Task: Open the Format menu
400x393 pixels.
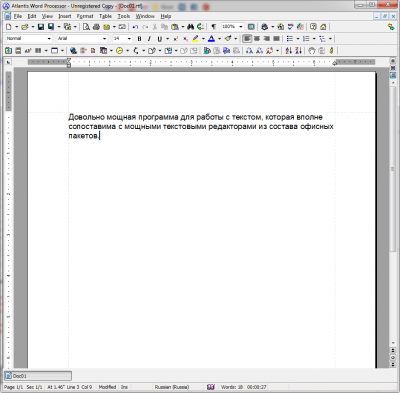Action: (85, 16)
